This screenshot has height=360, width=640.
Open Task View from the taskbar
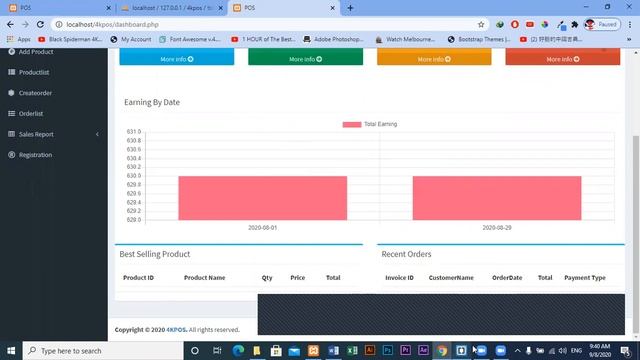pos(217,351)
